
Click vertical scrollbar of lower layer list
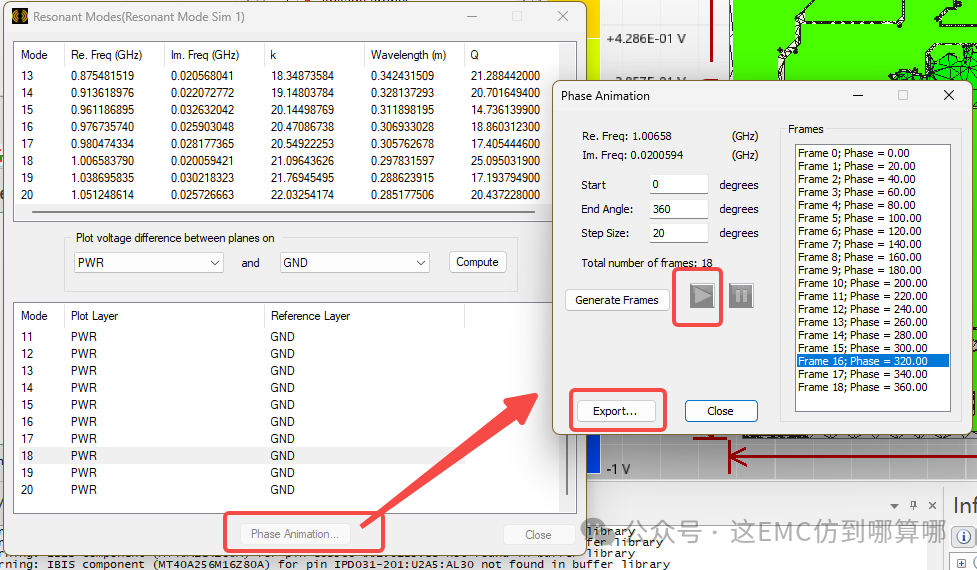pos(567,465)
